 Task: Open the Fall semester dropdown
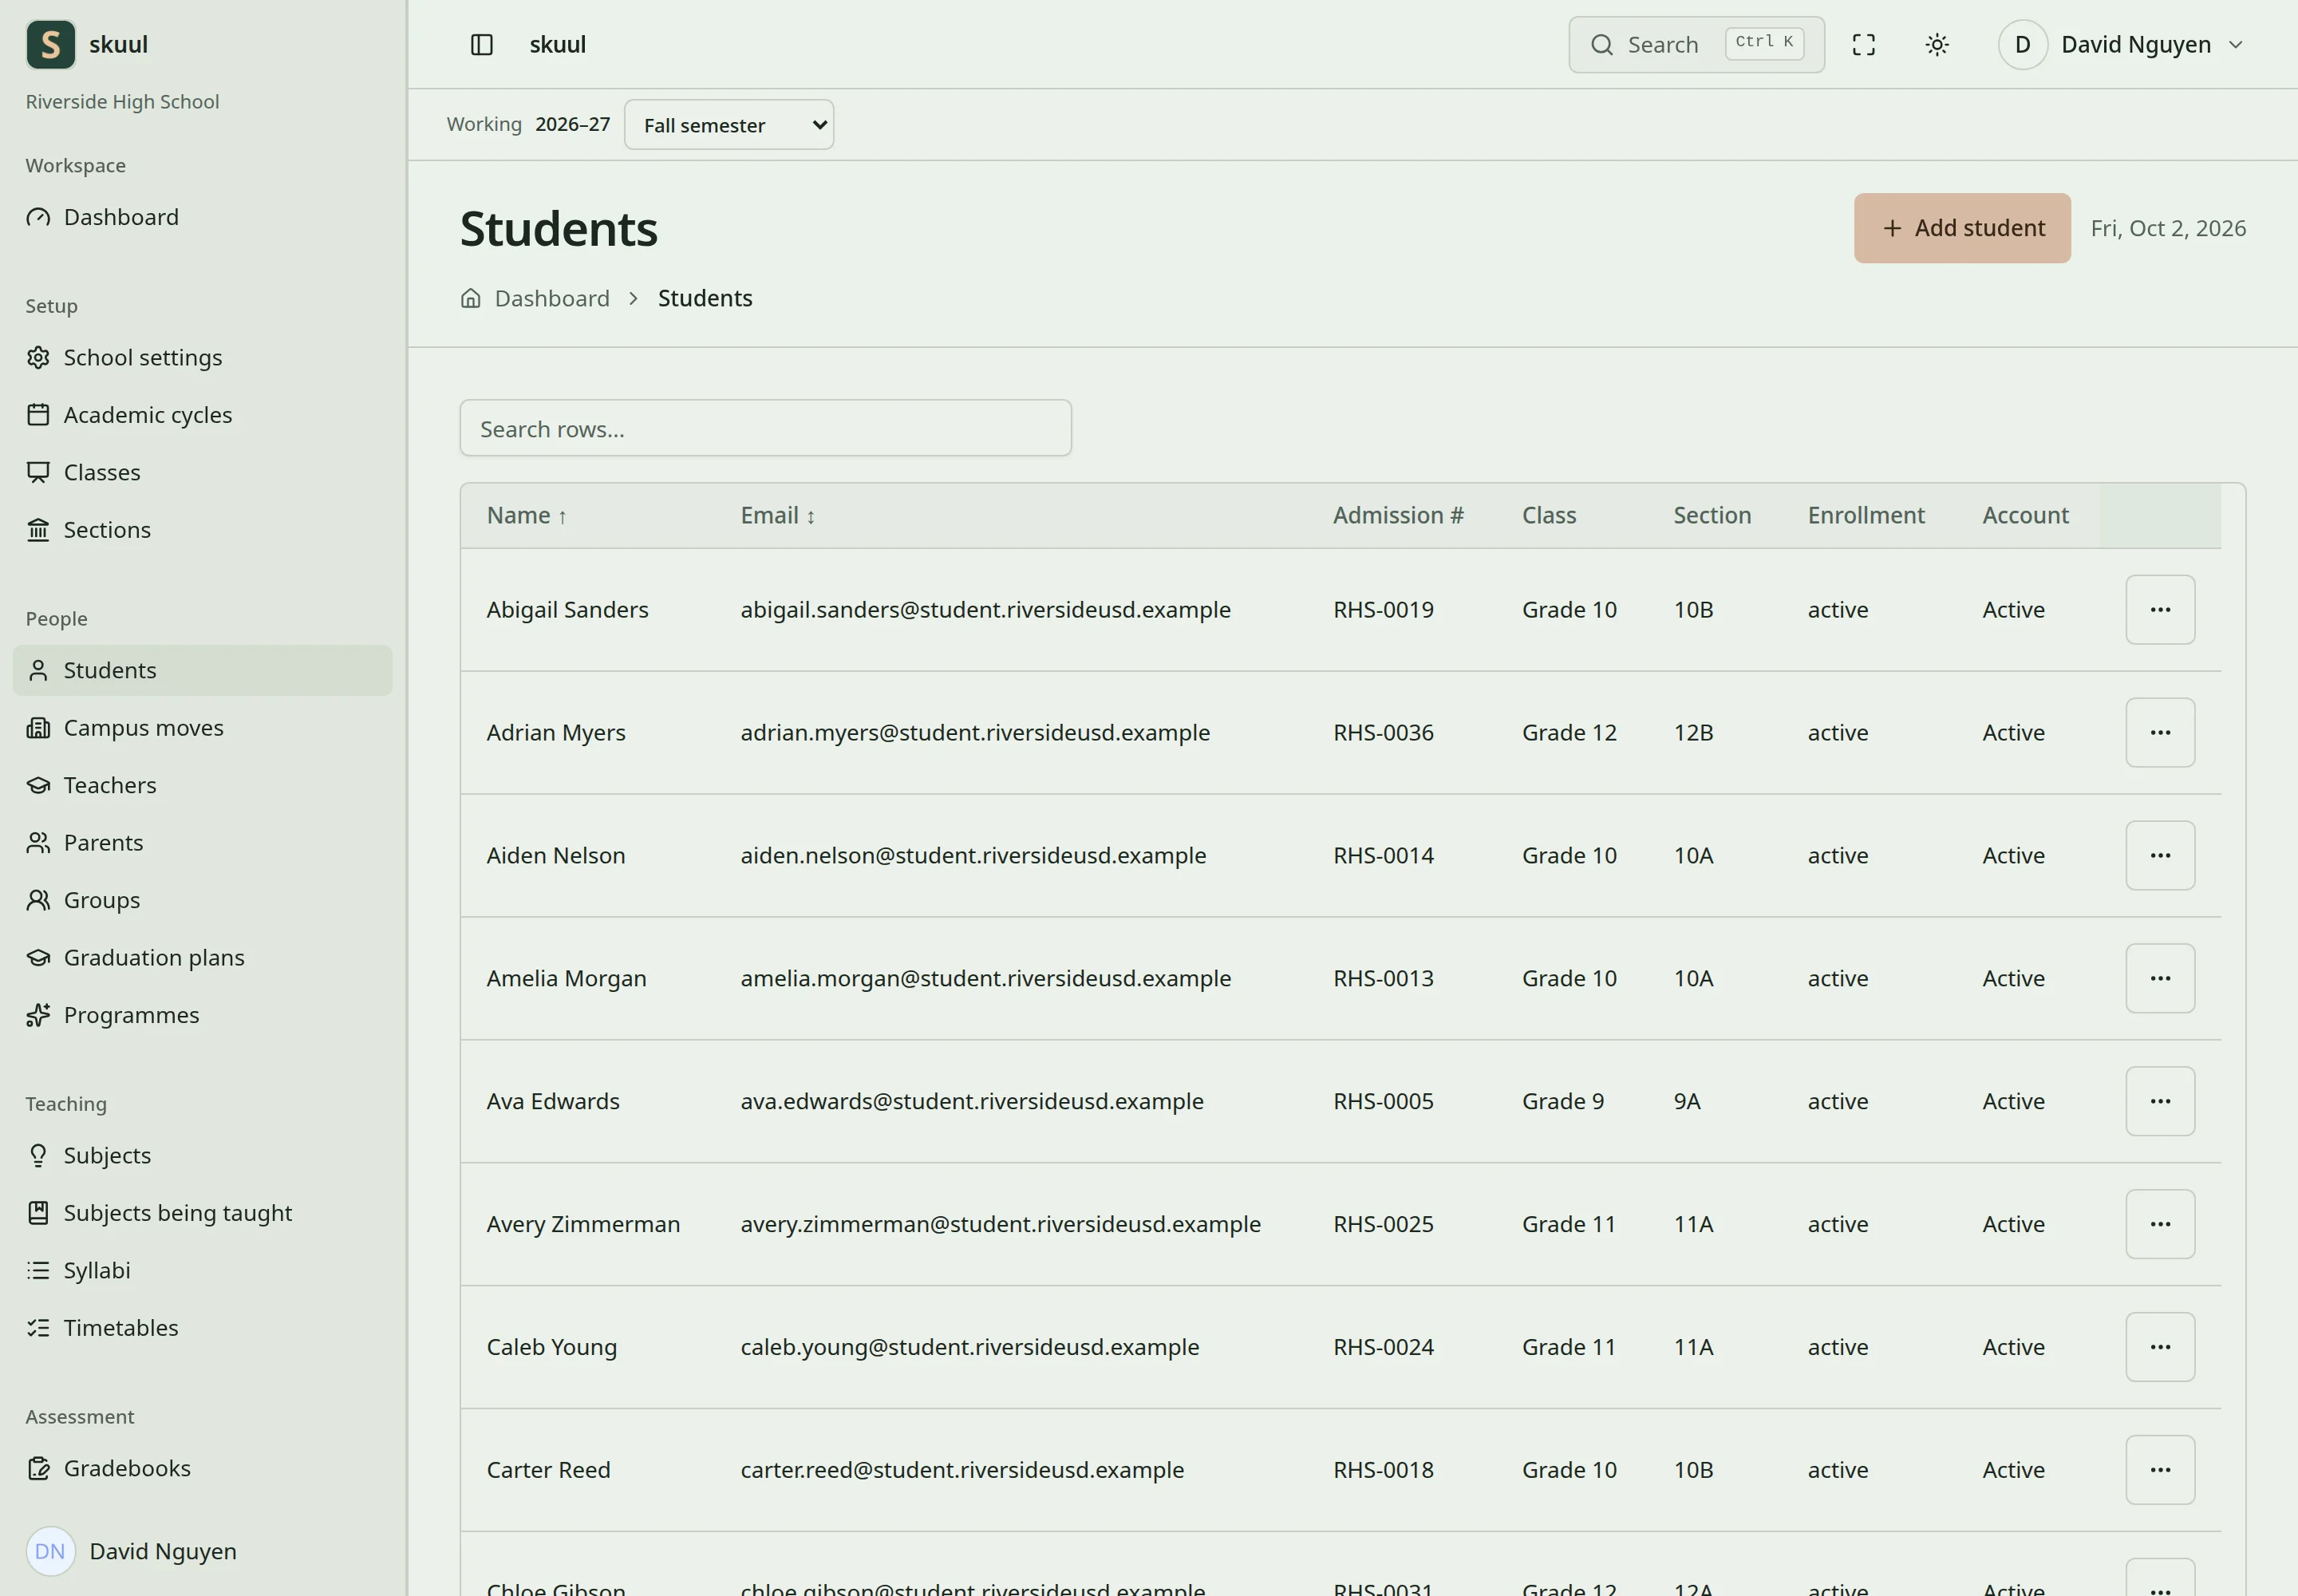coord(729,125)
